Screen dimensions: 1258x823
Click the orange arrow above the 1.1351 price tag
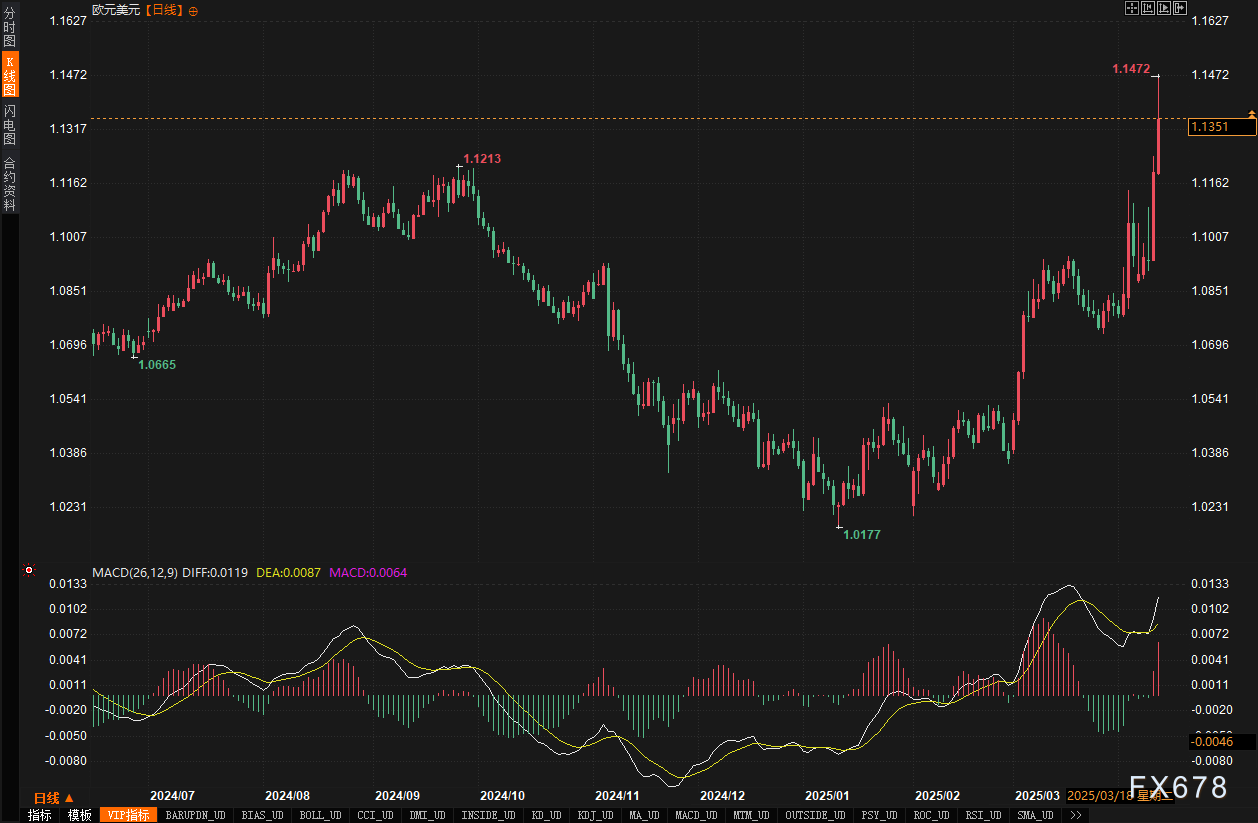[1251, 113]
